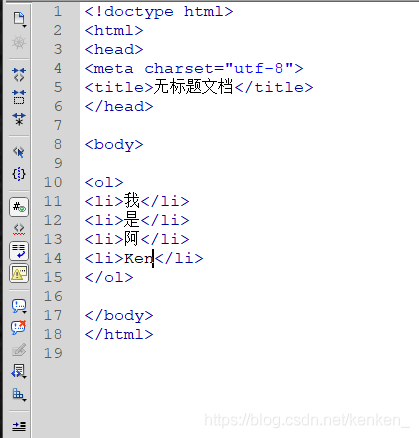Click the Expand All code icon
This screenshot has width=419, height=438.
coord(19,119)
